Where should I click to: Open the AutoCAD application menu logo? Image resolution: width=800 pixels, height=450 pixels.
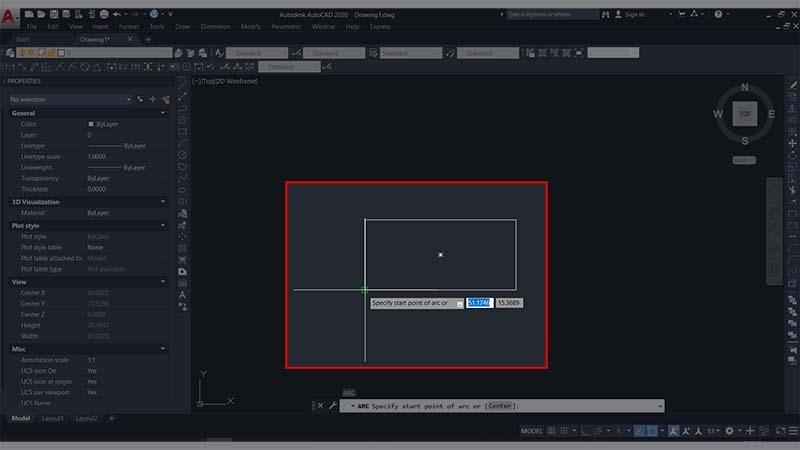(8, 16)
